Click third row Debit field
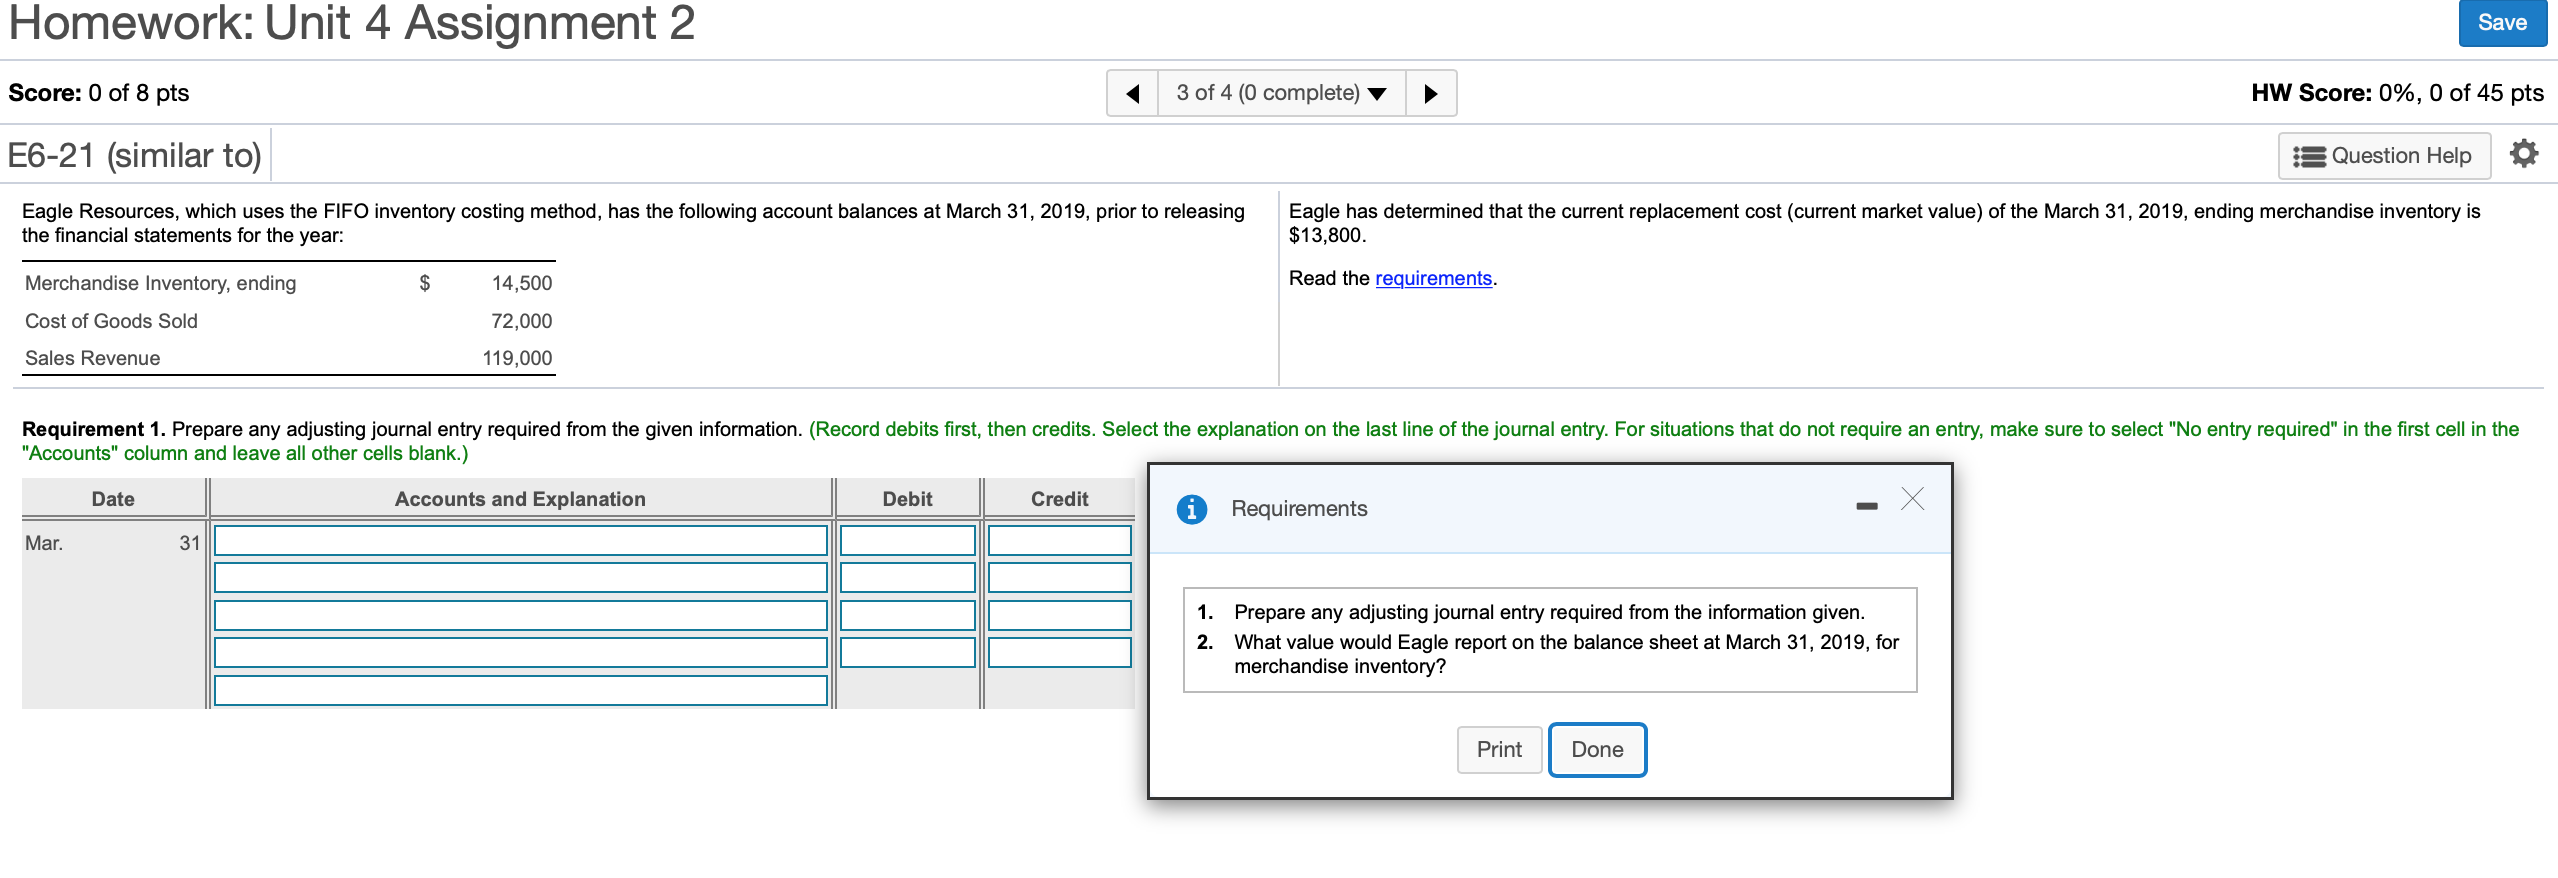The height and width of the screenshot is (878, 2558). (908, 615)
